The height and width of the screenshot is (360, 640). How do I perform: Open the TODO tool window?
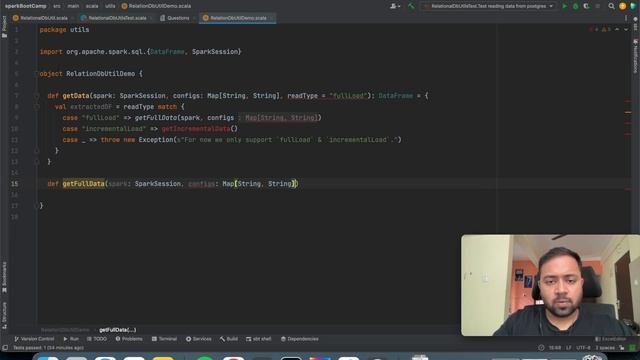point(97,339)
